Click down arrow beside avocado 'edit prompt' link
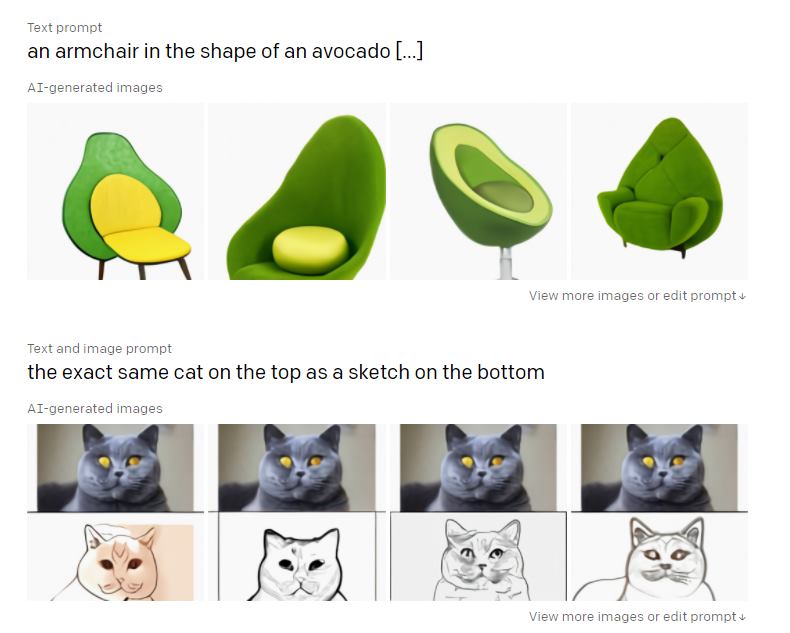Screen dimensions: 790x633 pyautogui.click(x=742, y=297)
